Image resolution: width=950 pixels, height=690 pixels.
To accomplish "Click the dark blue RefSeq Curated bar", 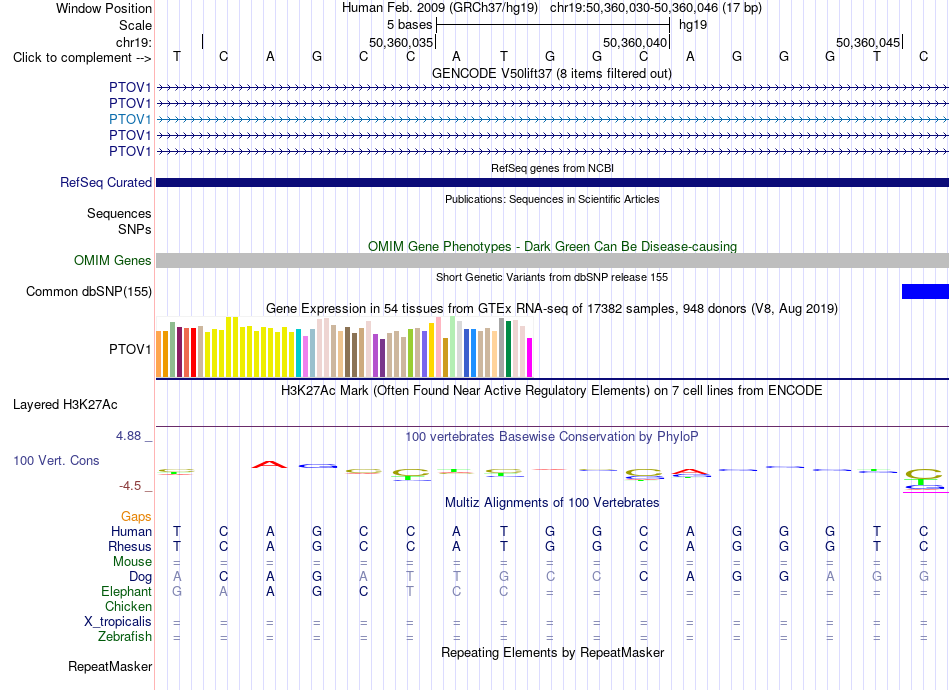I will point(552,182).
